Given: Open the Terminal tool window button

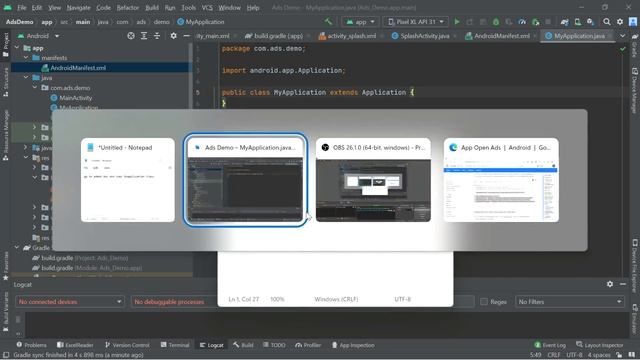Looking at the screenshot, I should pos(175,345).
